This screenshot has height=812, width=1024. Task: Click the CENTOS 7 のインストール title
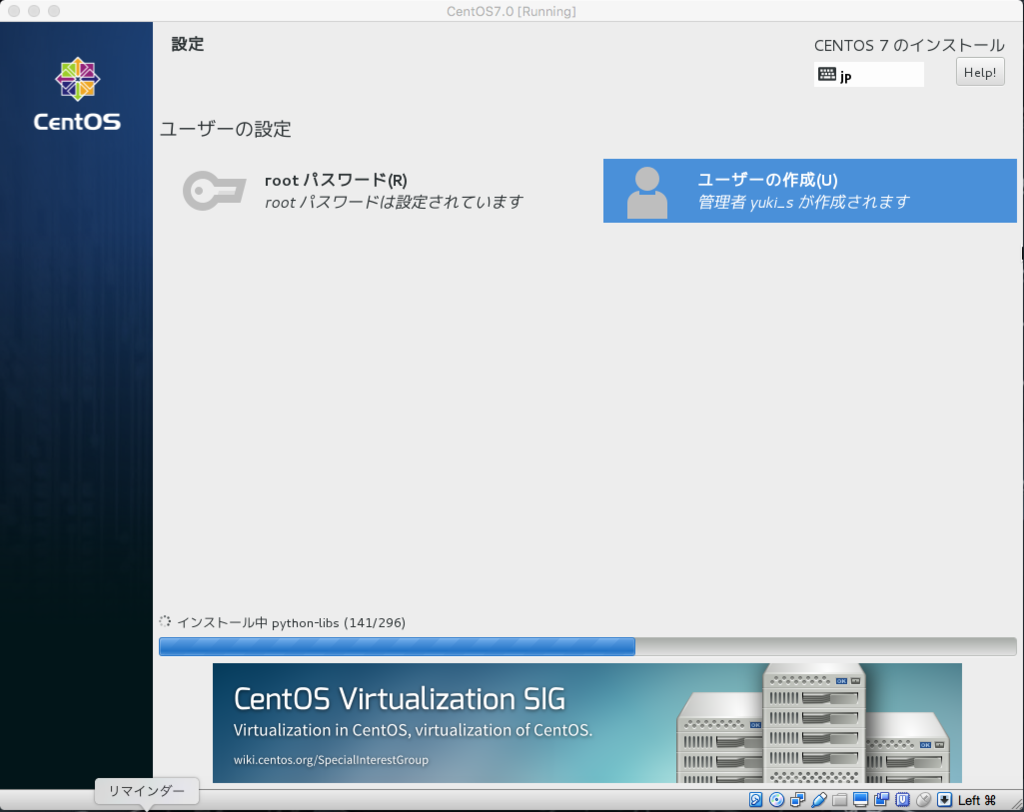click(909, 45)
